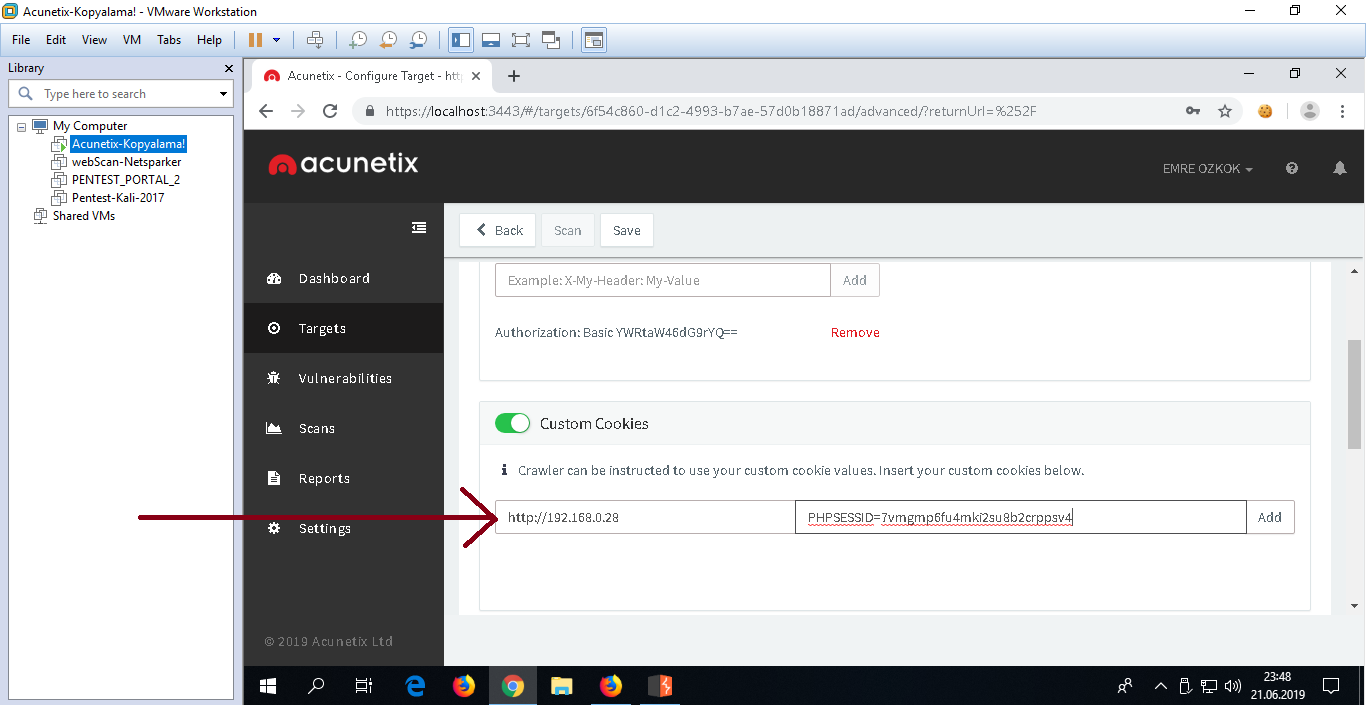Click the page vertical scrollbar thumb
The height and width of the screenshot is (705, 1366).
(1355, 394)
